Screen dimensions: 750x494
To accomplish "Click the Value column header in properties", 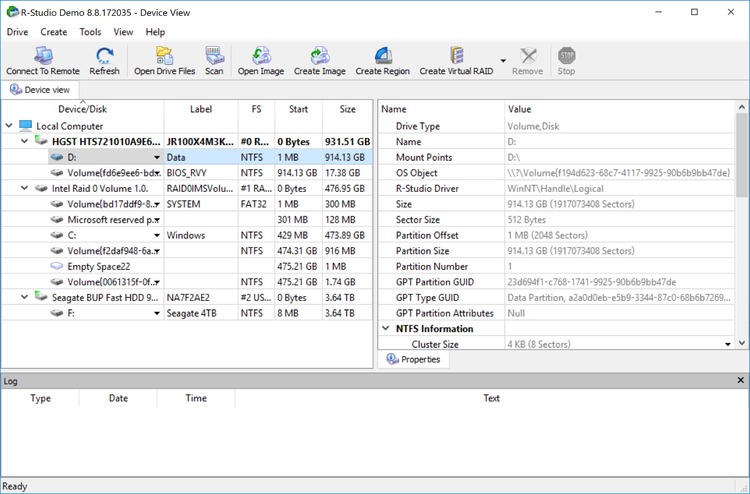I will click(x=619, y=109).
